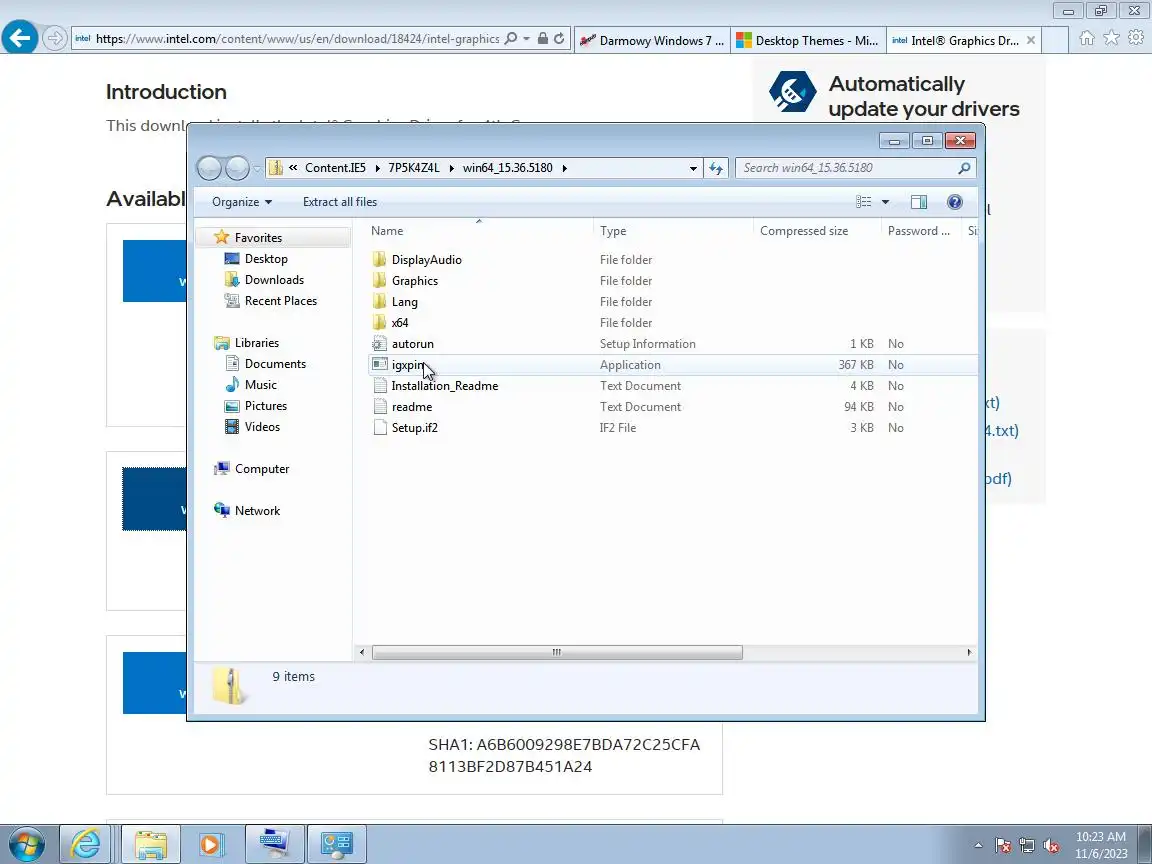Select the readme text document icon
Image resolution: width=1152 pixels, height=864 pixels.
pyautogui.click(x=379, y=406)
